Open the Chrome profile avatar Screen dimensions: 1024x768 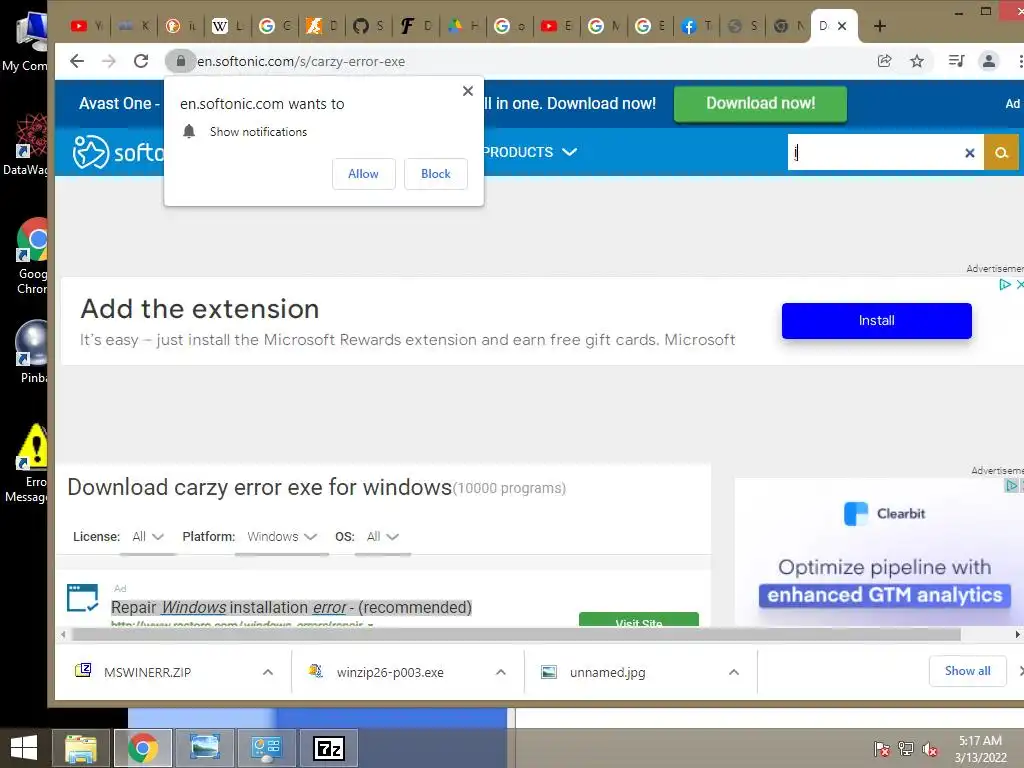(x=989, y=61)
